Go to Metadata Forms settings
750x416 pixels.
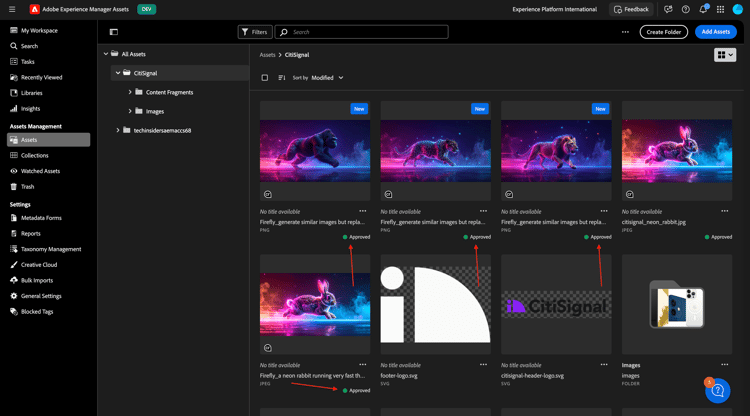point(41,217)
